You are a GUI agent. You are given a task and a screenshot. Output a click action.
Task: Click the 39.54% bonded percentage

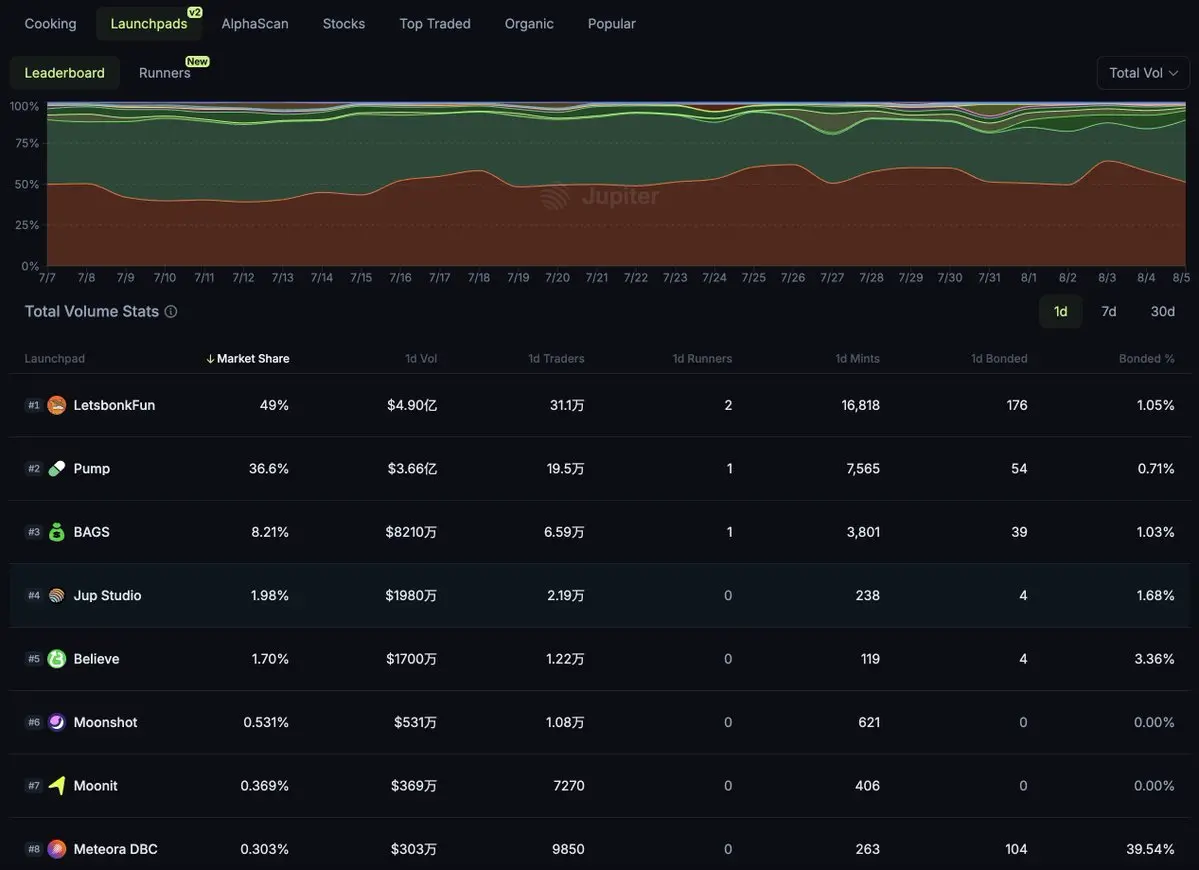point(1151,849)
